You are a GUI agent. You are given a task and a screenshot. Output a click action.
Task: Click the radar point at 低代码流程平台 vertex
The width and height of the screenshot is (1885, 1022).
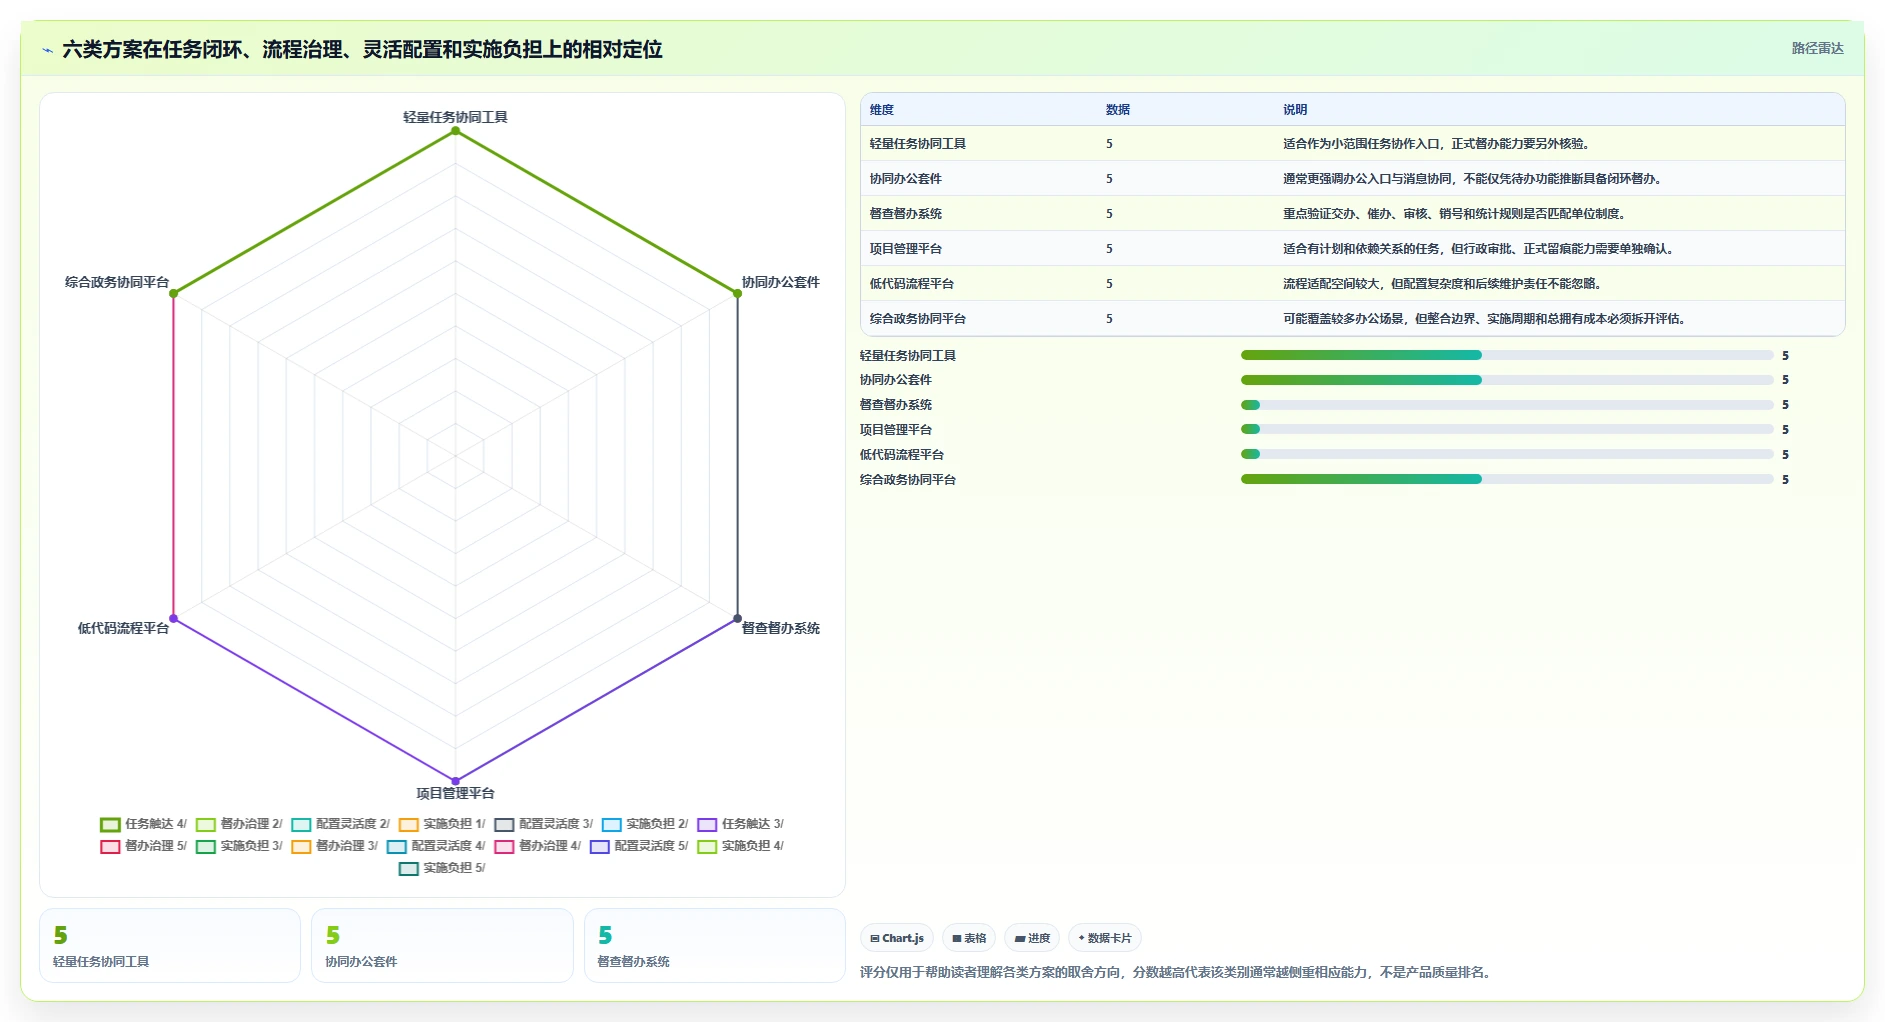pyautogui.click(x=174, y=619)
